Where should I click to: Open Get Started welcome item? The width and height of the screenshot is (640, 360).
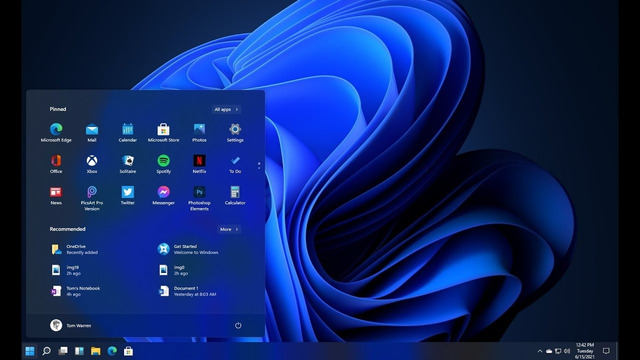[x=188, y=249]
